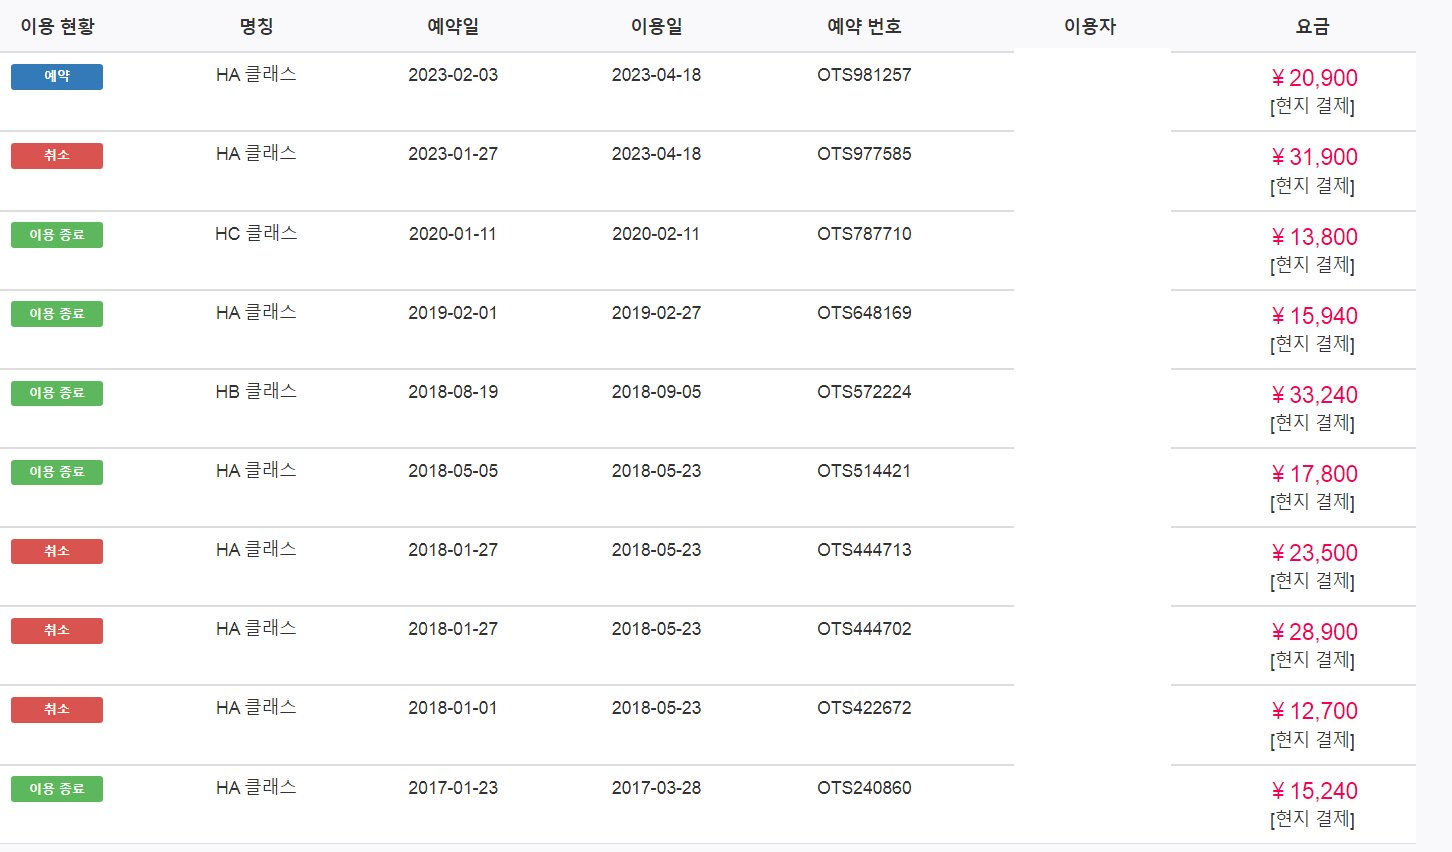Click the ¥33,240 fee amount
The image size is (1452, 852).
(x=1314, y=395)
